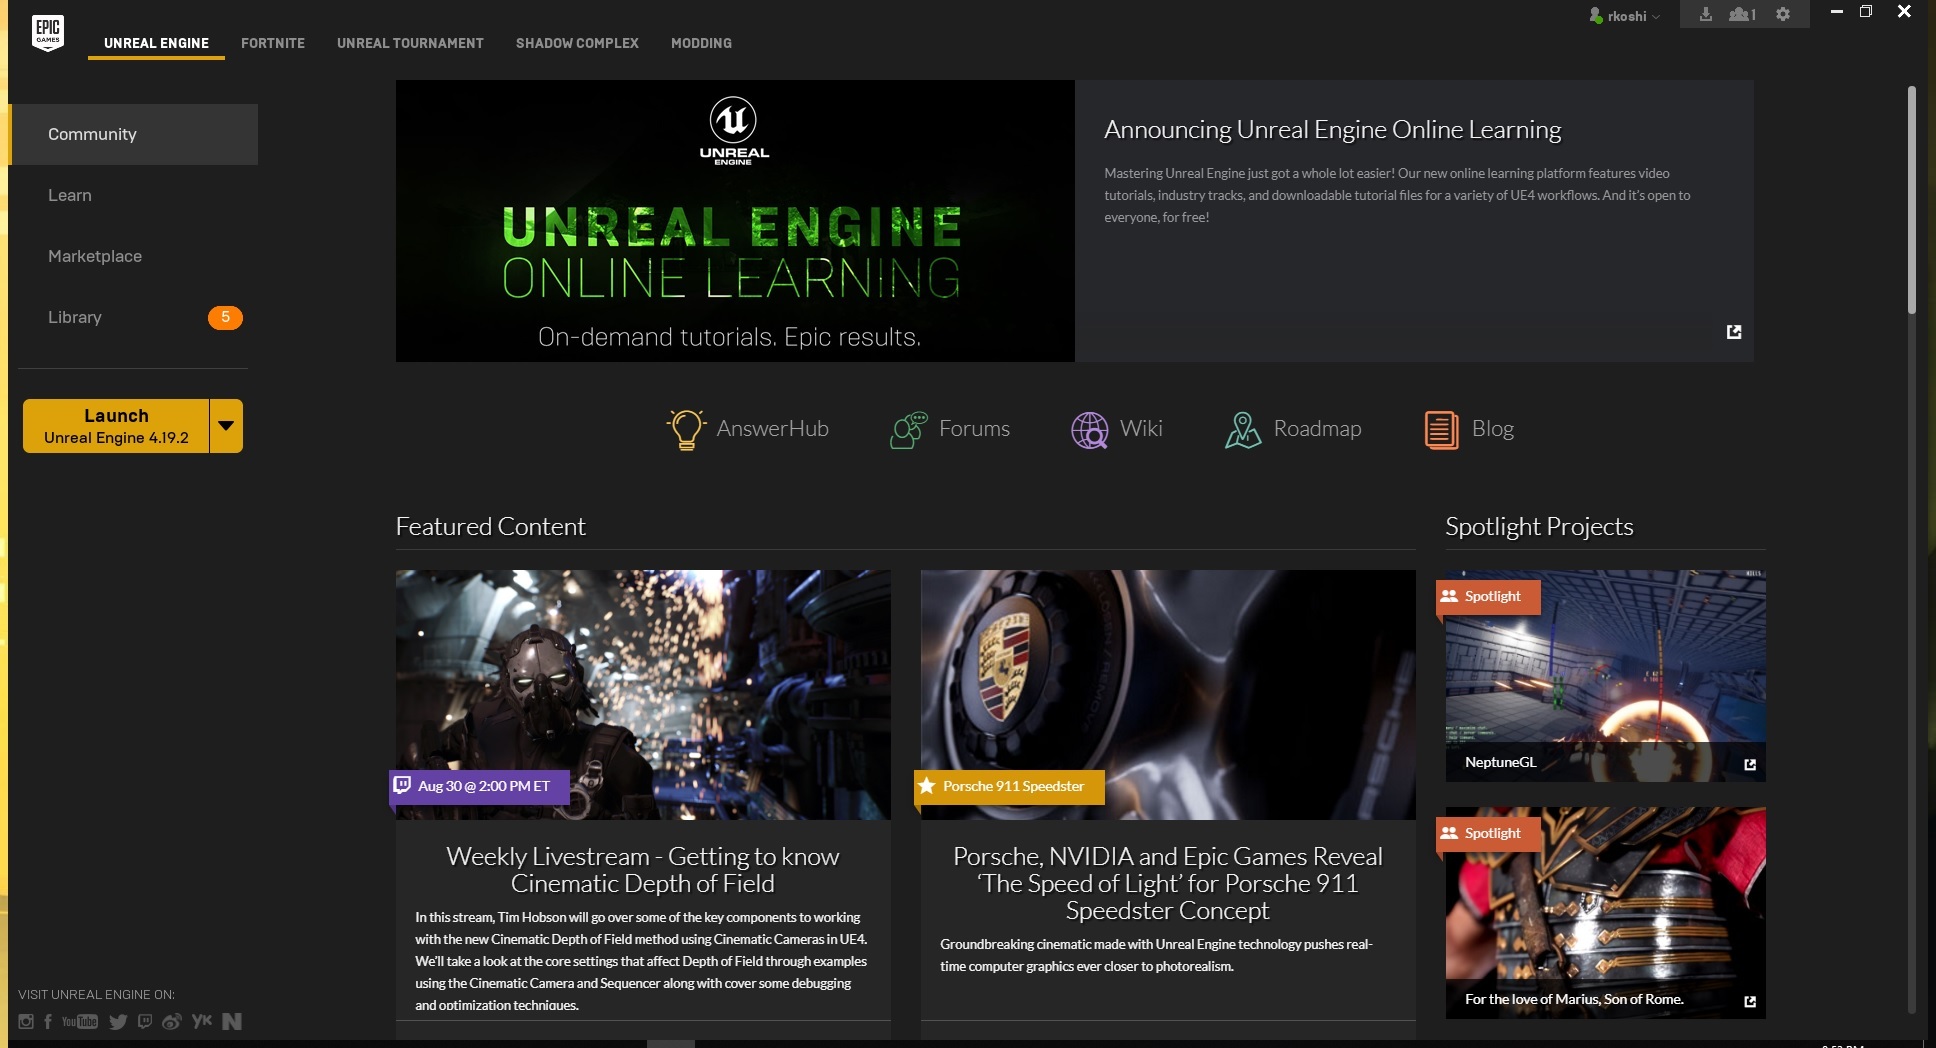Launch Unreal Engine 4.19.2
The image size is (1936, 1048).
[x=116, y=426]
